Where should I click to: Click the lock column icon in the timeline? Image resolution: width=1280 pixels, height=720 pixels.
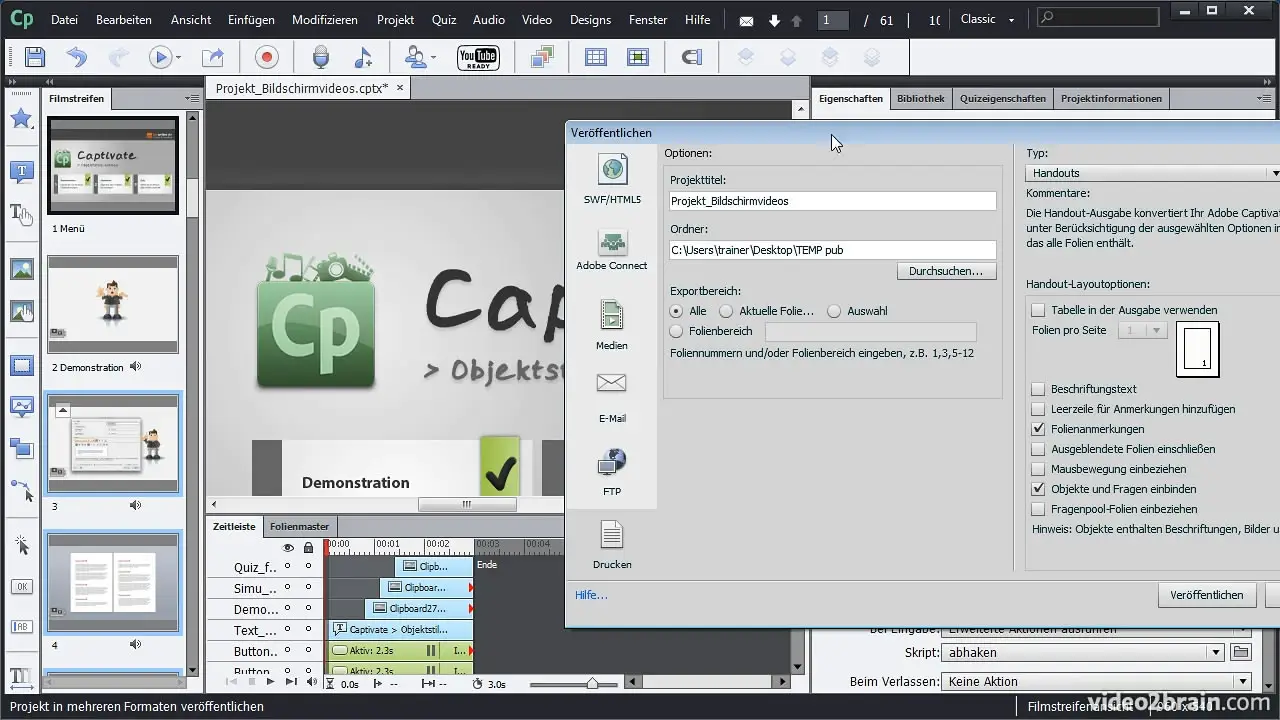(308, 548)
